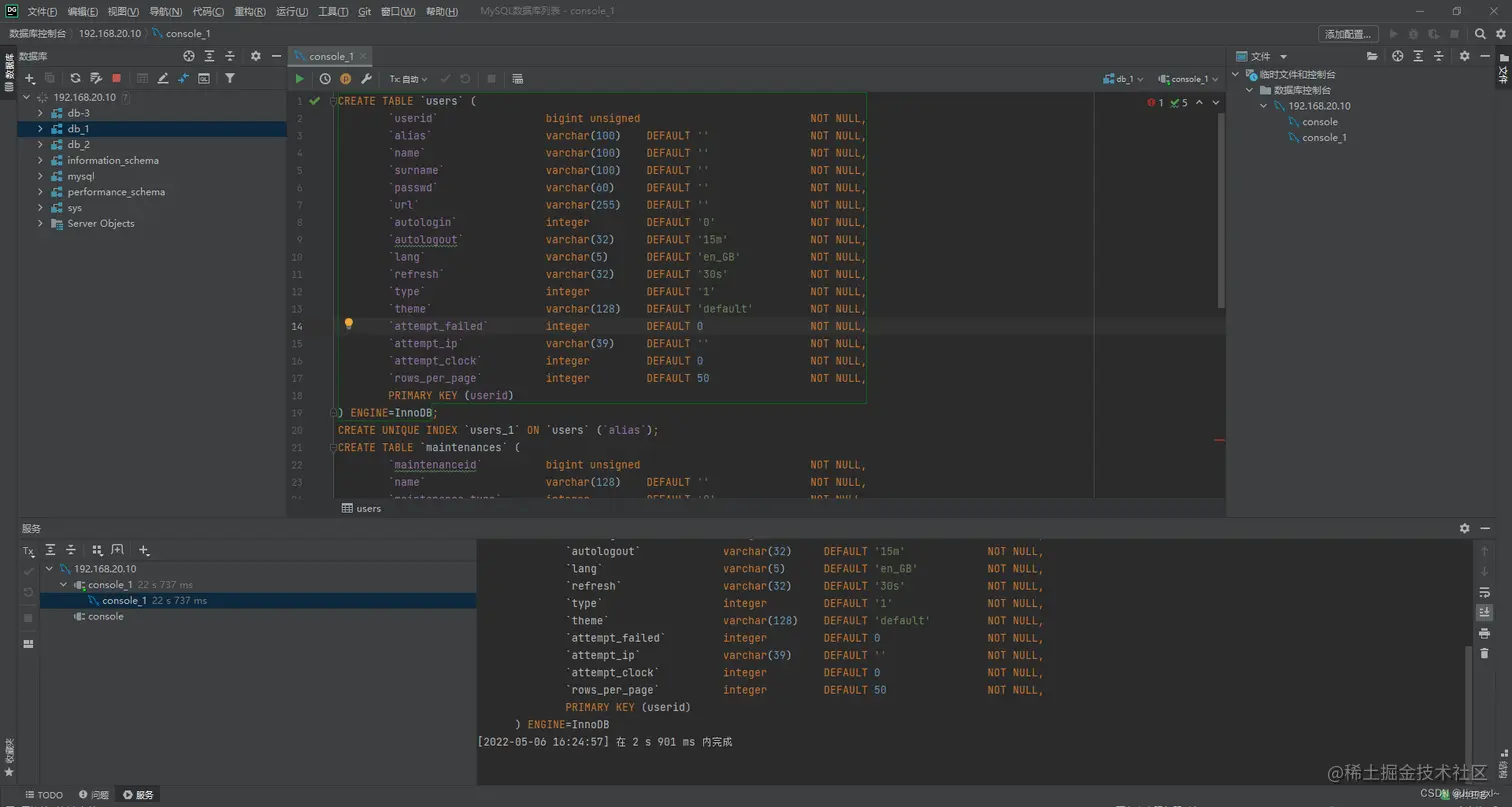Switch to the TODO tool window tab

point(44,795)
